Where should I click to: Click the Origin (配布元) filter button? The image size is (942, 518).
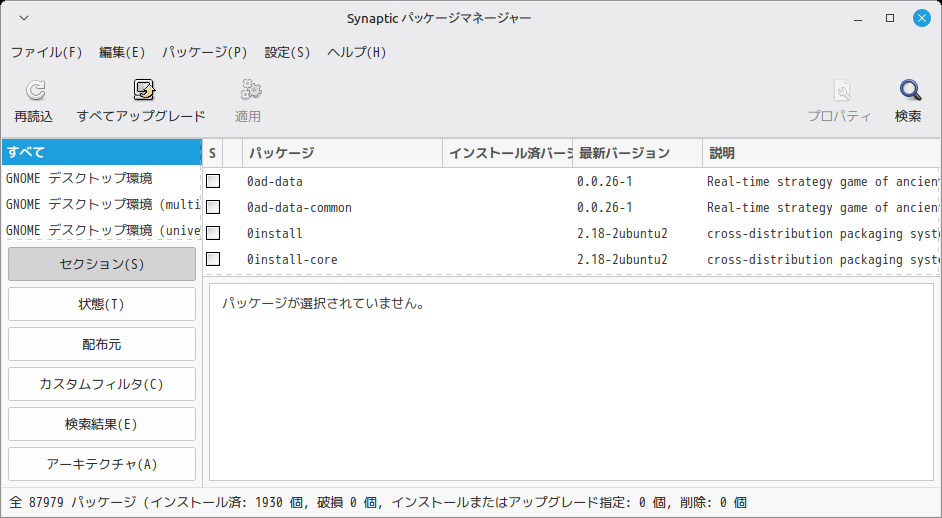pyautogui.click(x=102, y=344)
